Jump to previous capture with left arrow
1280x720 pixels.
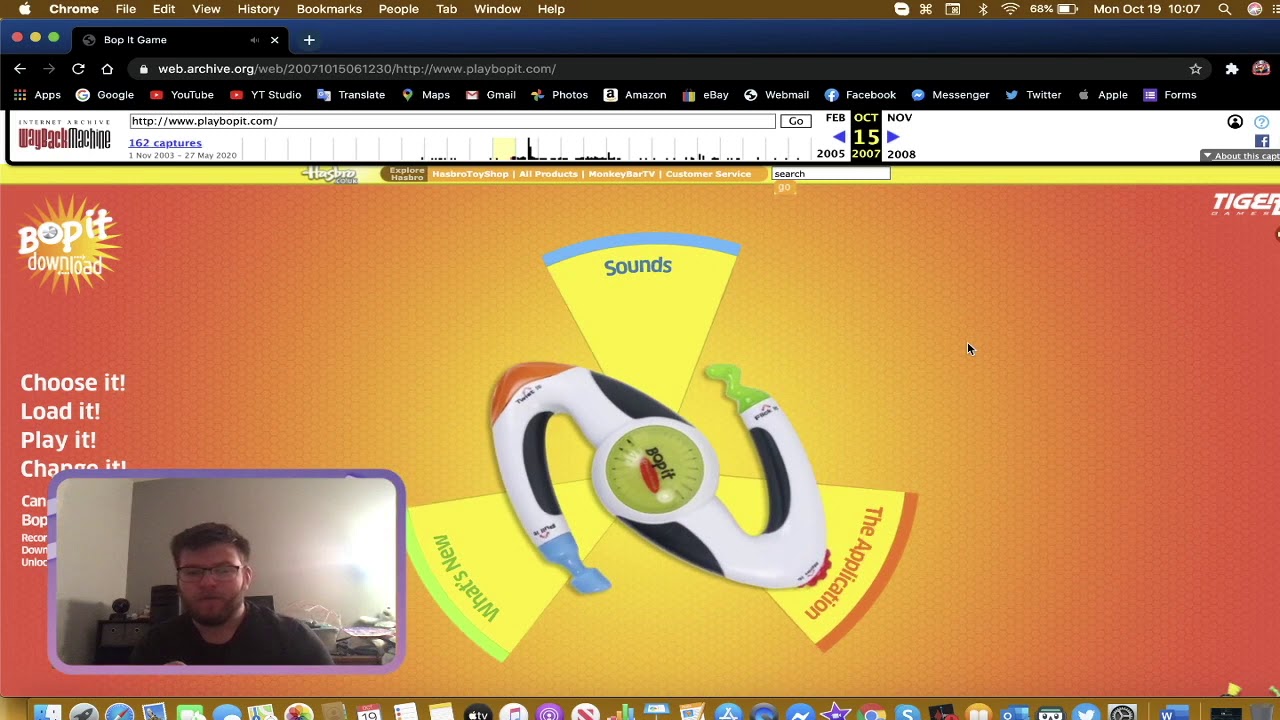838,137
